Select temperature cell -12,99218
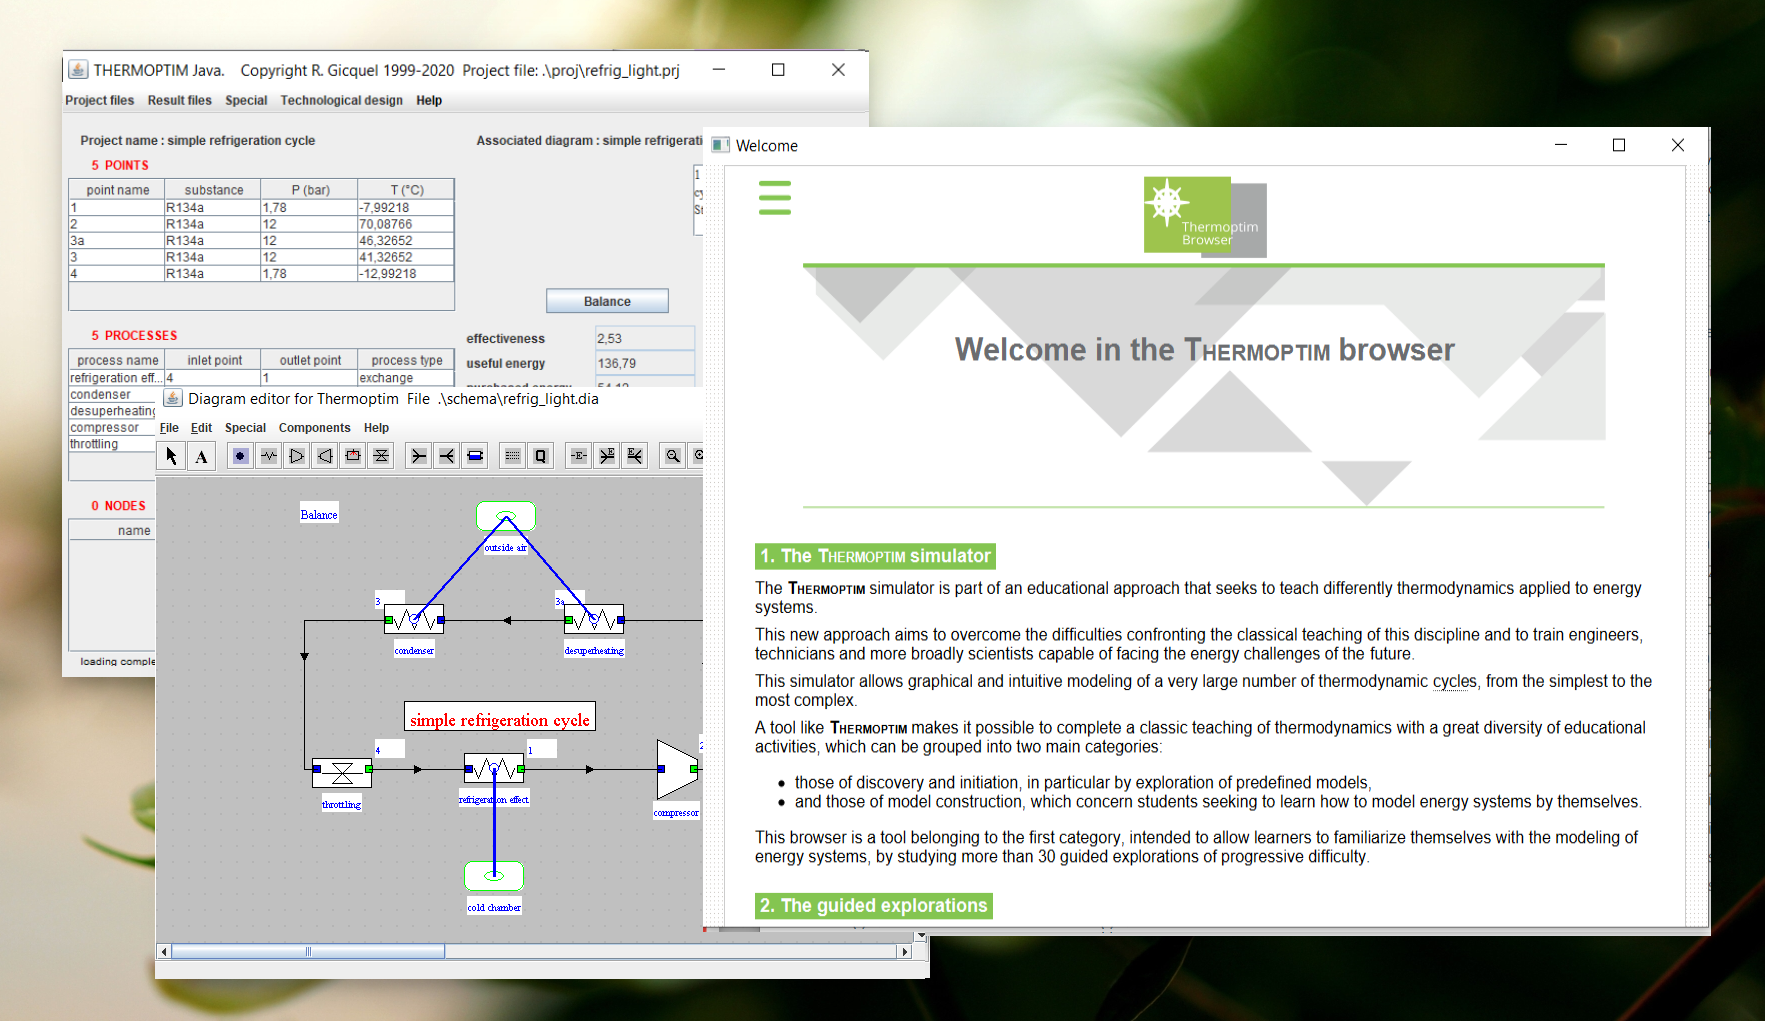This screenshot has width=1765, height=1021. pyautogui.click(x=405, y=273)
